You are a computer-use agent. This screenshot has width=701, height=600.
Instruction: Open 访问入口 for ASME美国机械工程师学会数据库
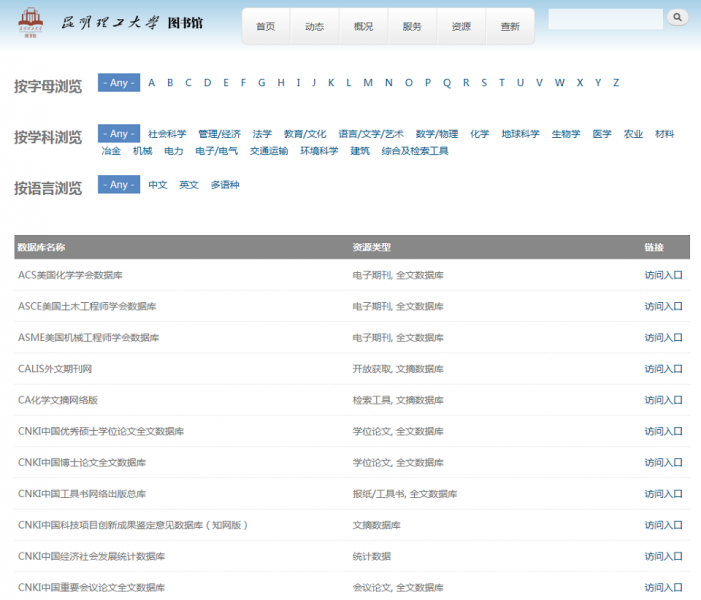tap(663, 338)
